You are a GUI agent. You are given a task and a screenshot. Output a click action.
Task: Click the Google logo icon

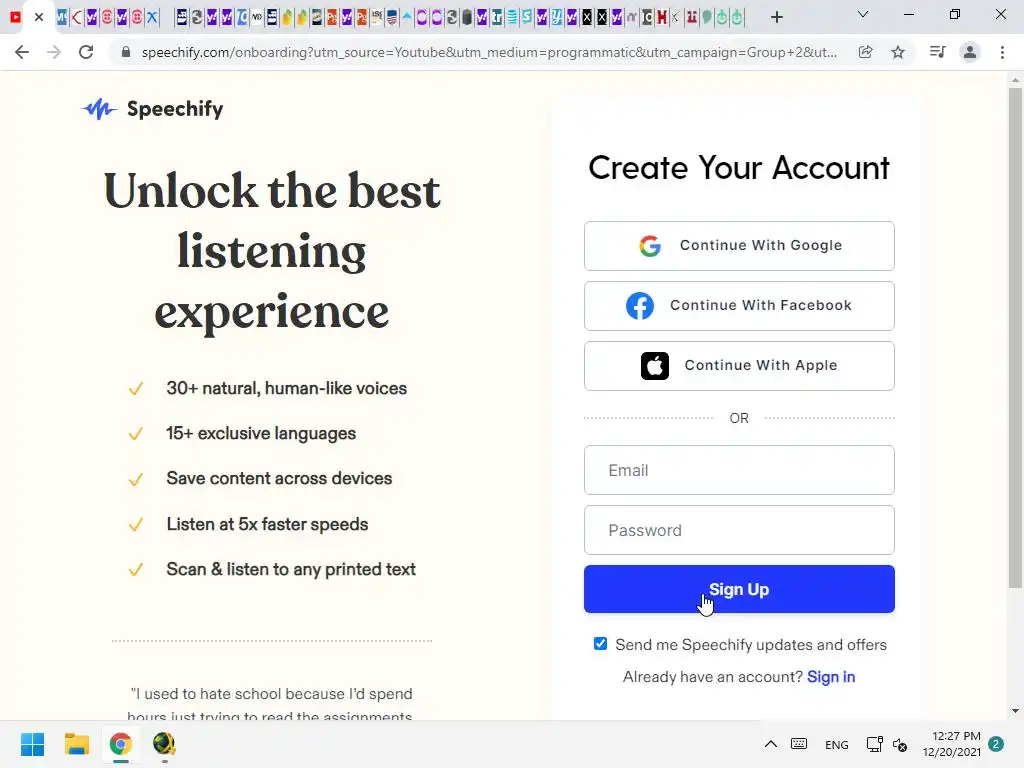point(650,246)
